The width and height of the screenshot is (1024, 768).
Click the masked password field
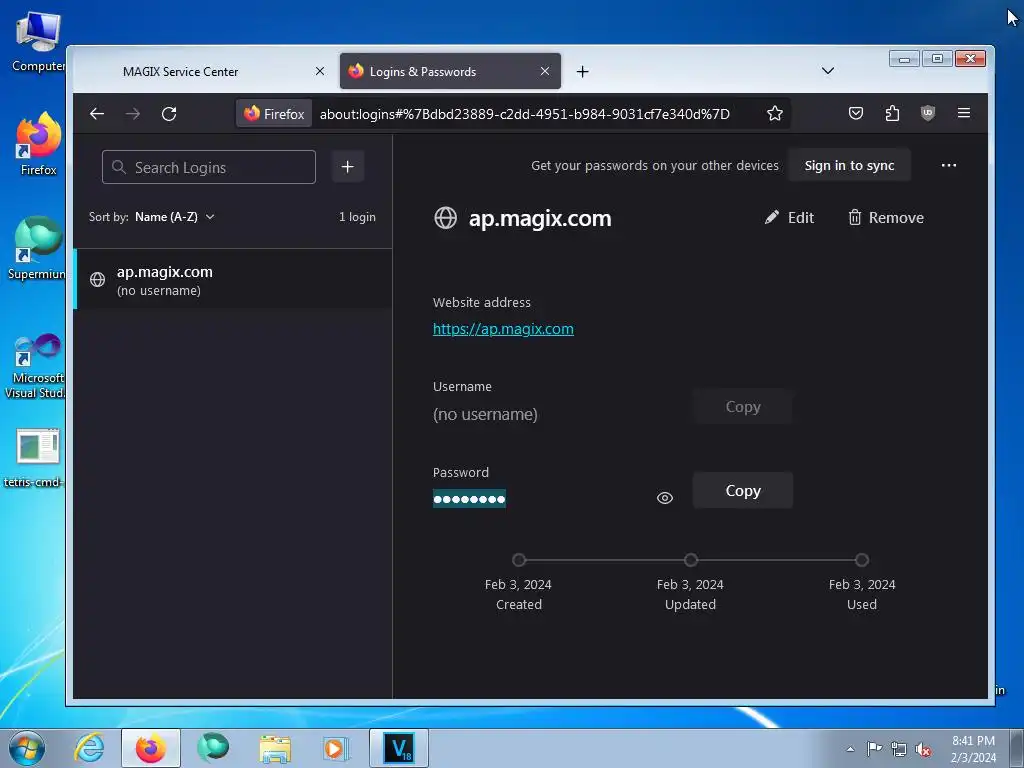tap(469, 499)
